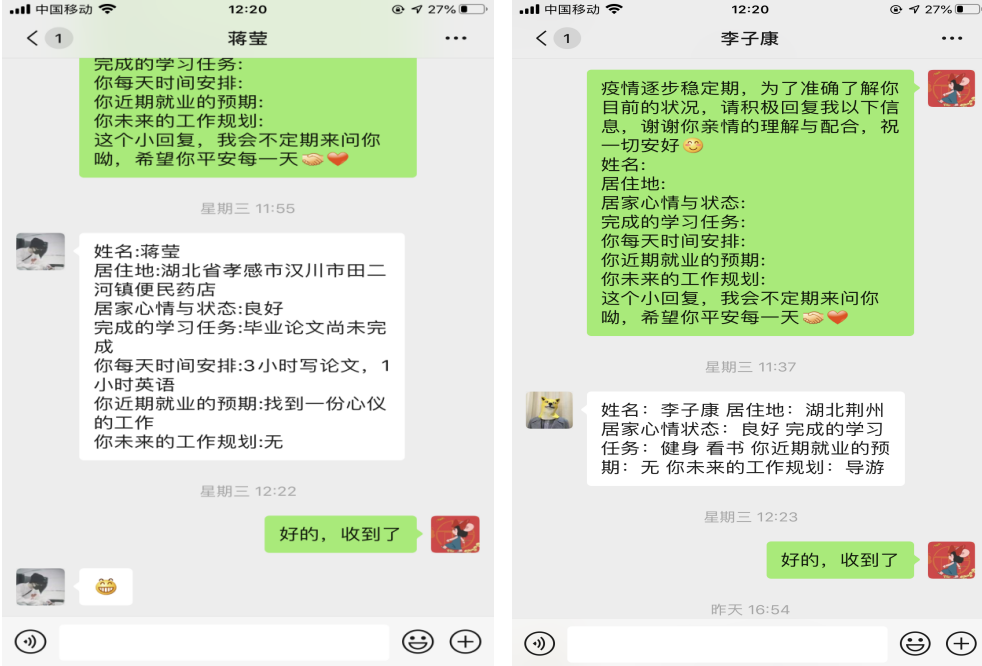Tap the grinning emoji message from 蒋莹

pos(106,586)
